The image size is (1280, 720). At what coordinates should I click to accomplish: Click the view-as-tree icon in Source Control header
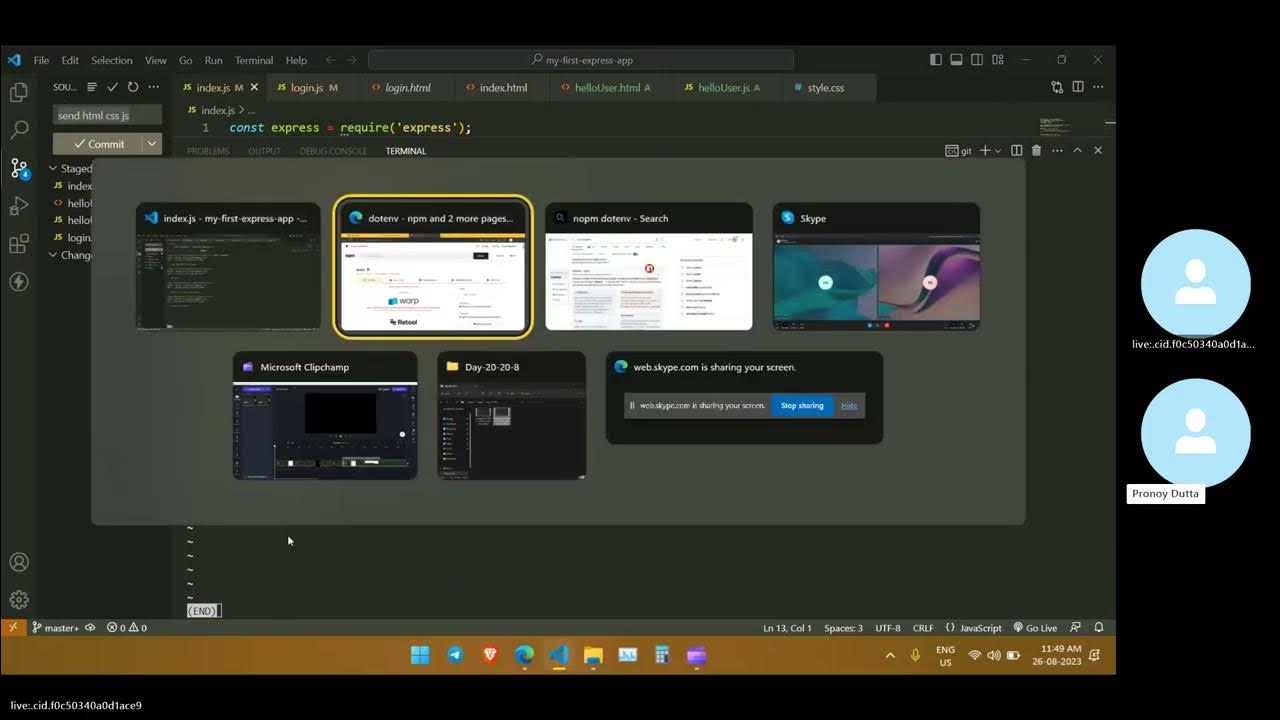pyautogui.click(x=92, y=87)
